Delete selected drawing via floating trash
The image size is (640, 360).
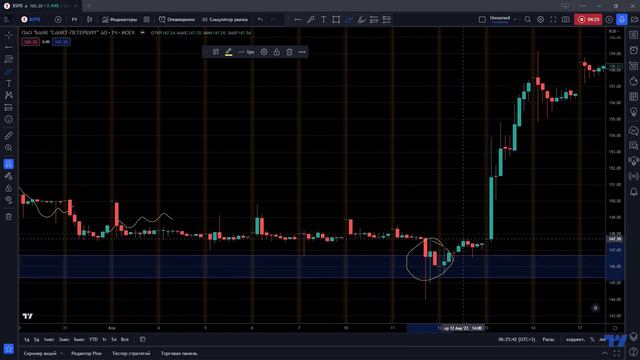[289, 52]
